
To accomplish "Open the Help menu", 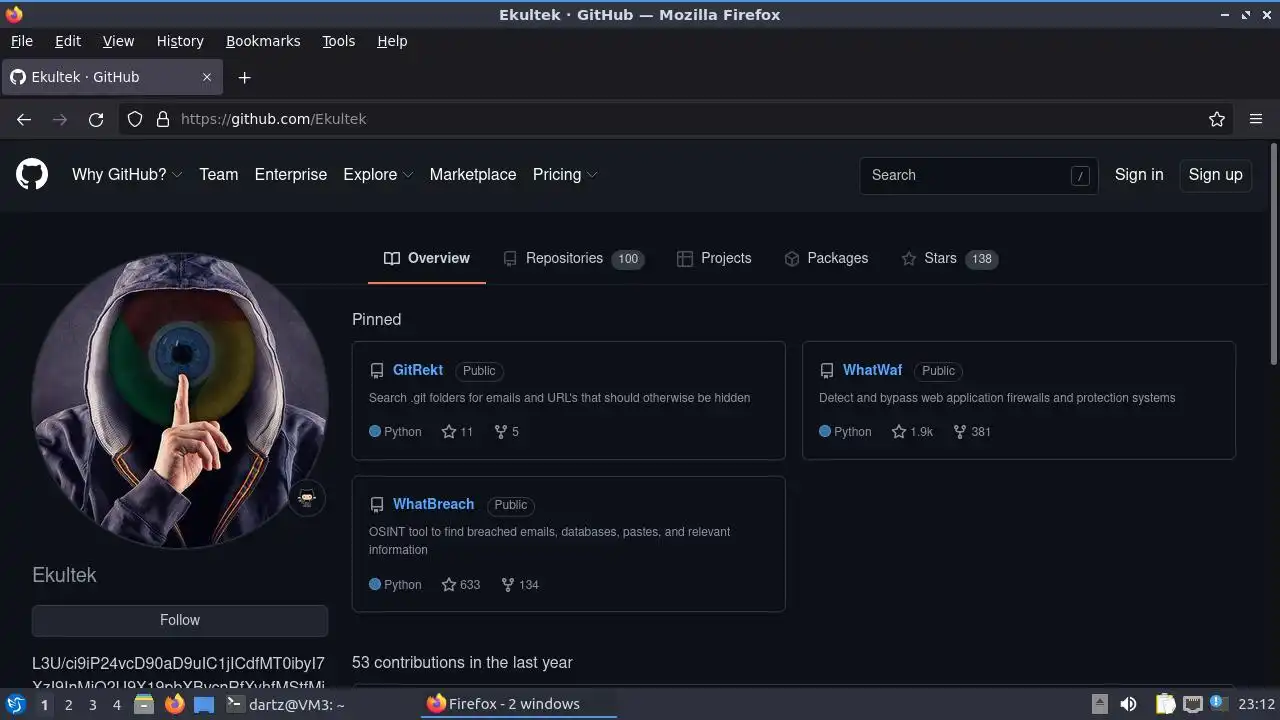I will (392, 41).
